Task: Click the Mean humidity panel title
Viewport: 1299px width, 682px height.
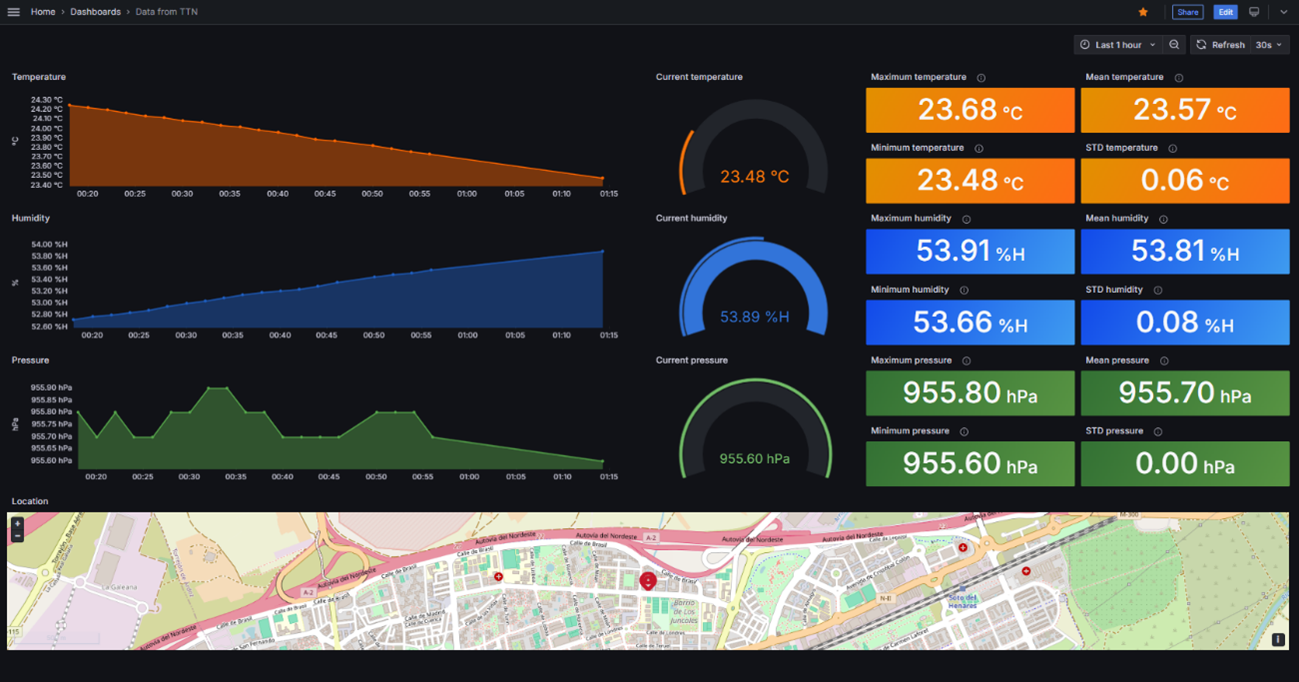Action: pyautogui.click(x=1117, y=218)
